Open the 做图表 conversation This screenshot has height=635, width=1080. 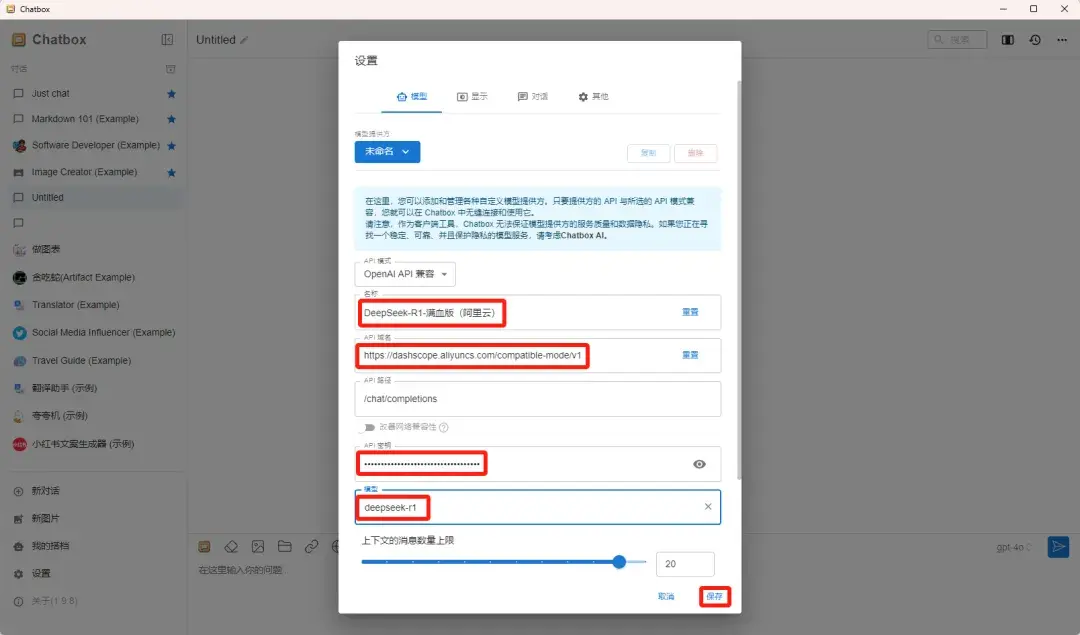[93, 249]
